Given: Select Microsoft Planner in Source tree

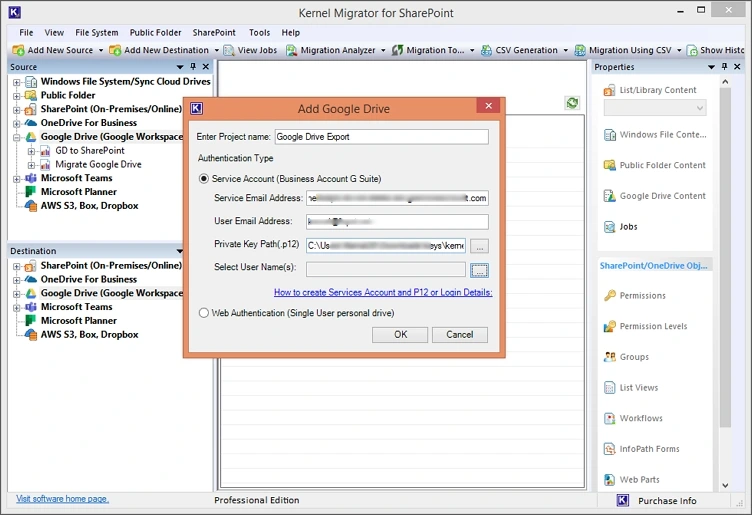Looking at the screenshot, I should tap(79, 192).
